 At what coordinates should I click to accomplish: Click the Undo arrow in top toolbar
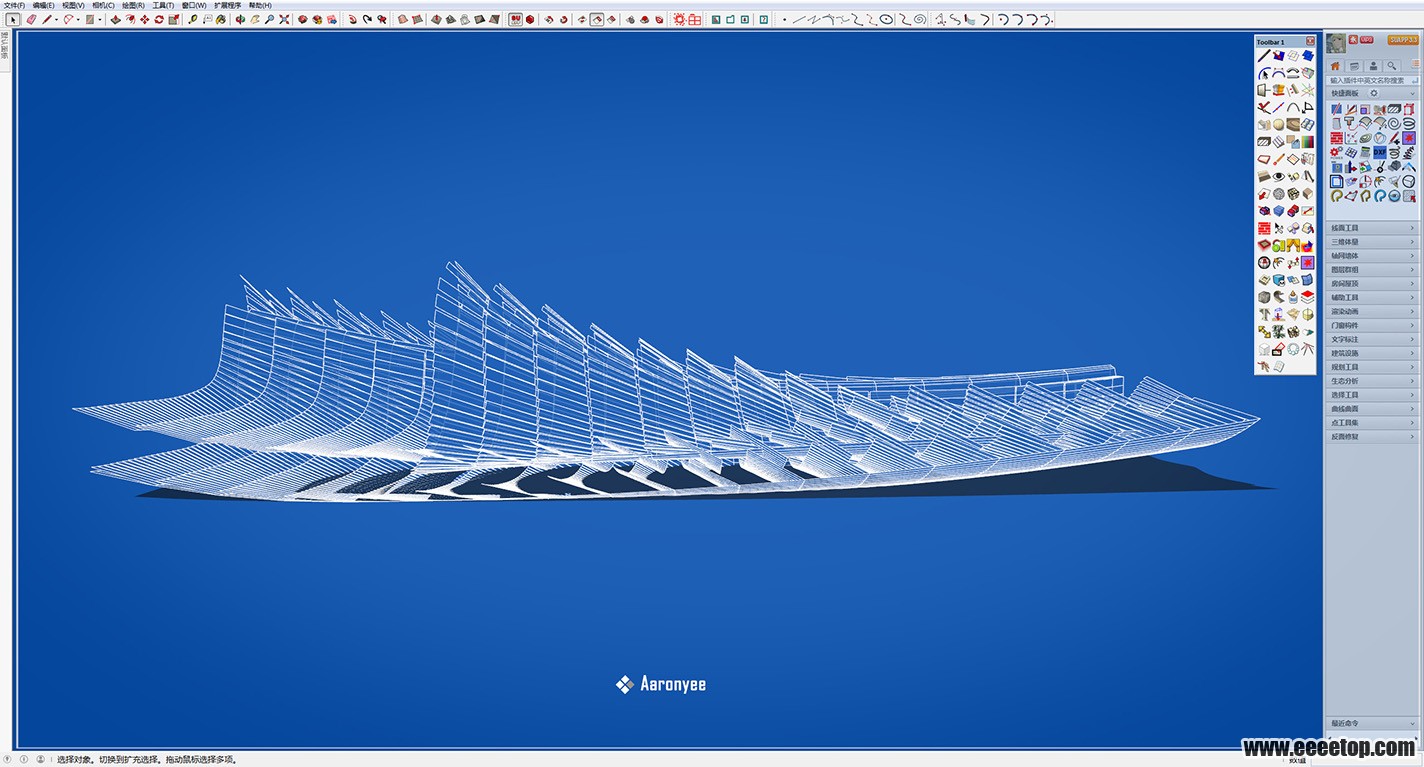tap(352, 19)
